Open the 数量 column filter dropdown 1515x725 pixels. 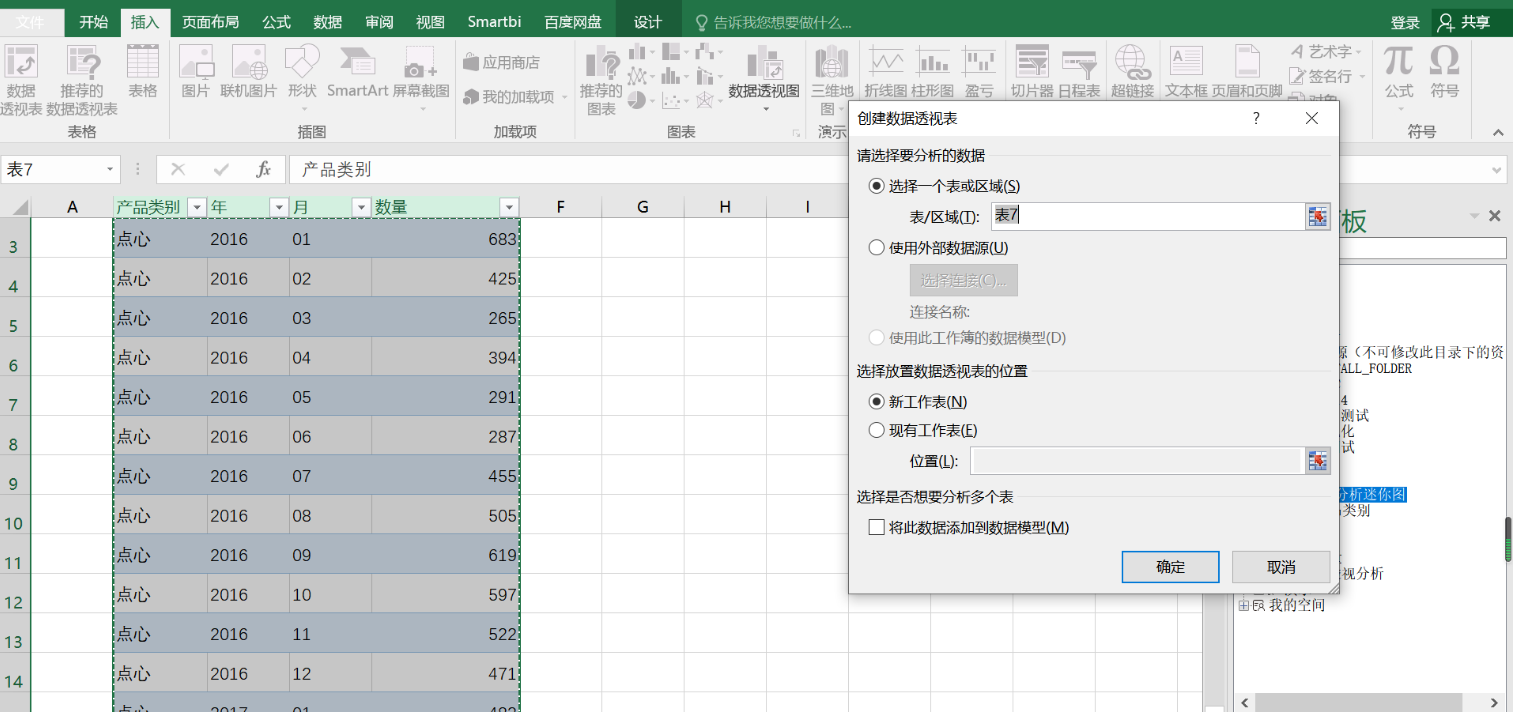coord(510,208)
